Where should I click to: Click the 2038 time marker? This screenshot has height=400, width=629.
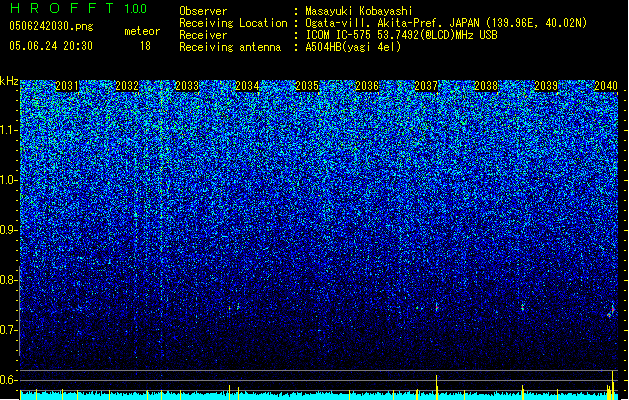click(x=486, y=86)
